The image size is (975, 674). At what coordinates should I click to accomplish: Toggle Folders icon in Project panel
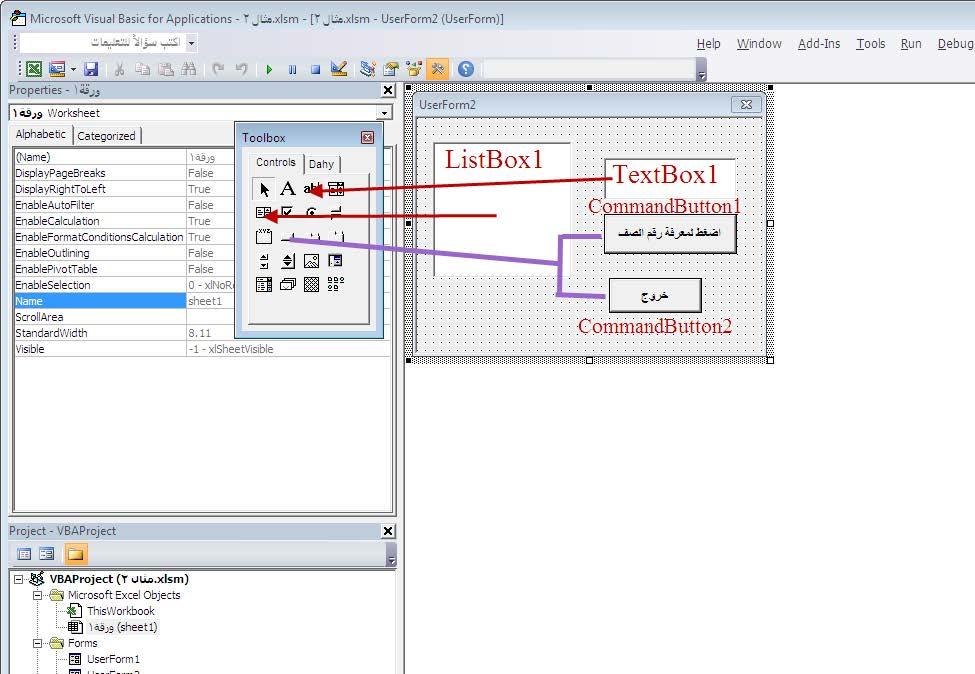(x=75, y=554)
